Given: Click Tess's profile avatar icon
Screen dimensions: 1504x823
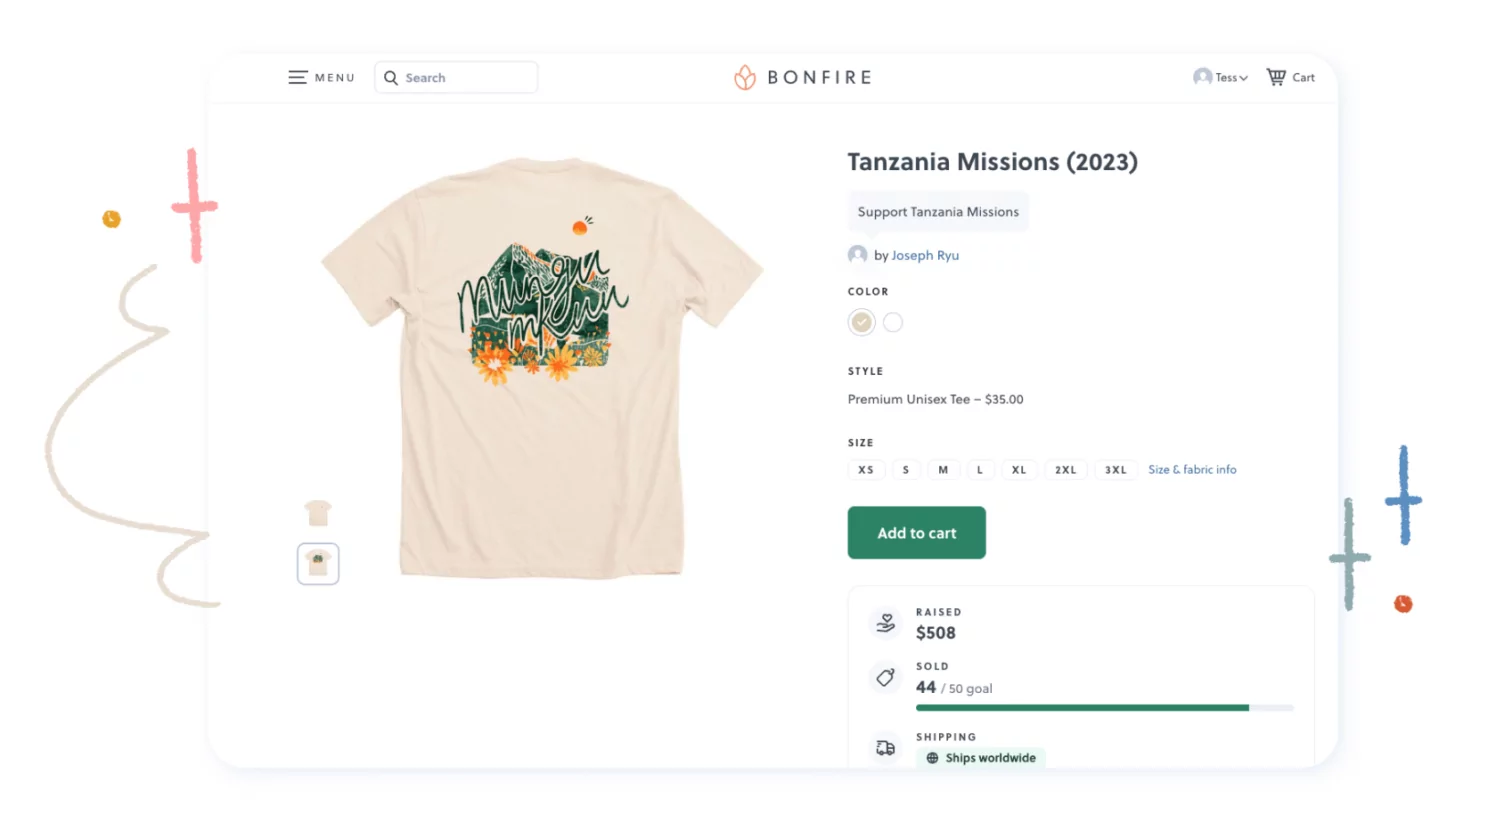Looking at the screenshot, I should (x=1202, y=77).
